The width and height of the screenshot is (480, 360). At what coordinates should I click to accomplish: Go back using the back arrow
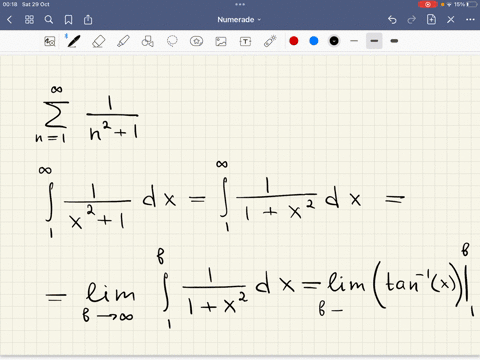[9, 20]
